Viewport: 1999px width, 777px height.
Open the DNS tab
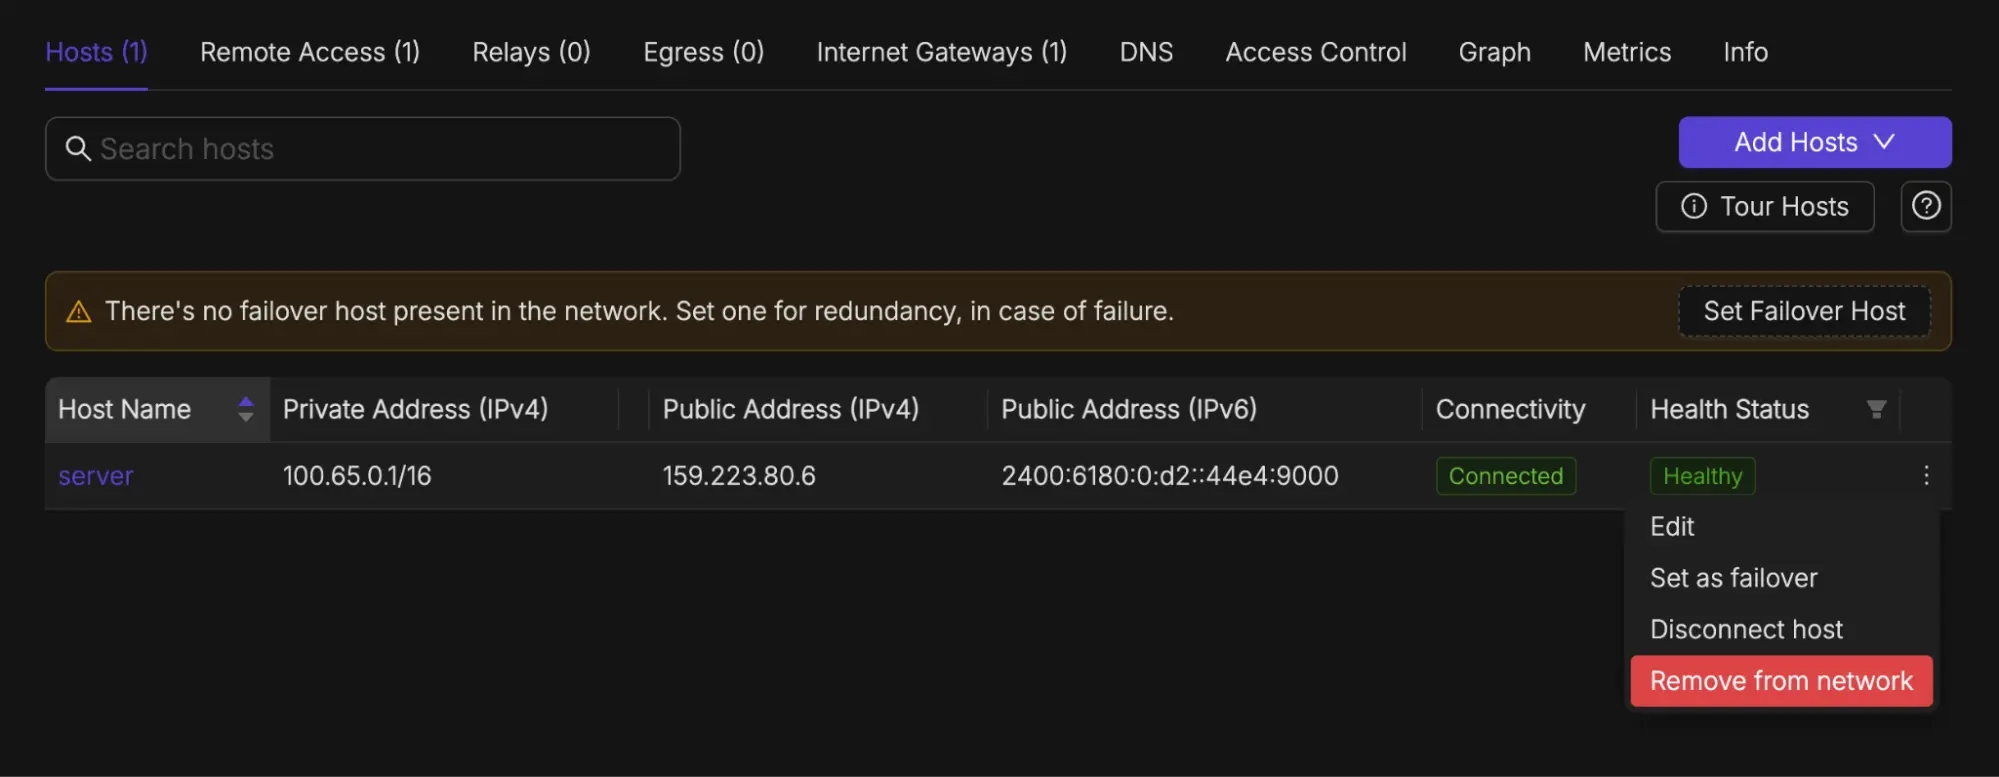point(1146,52)
